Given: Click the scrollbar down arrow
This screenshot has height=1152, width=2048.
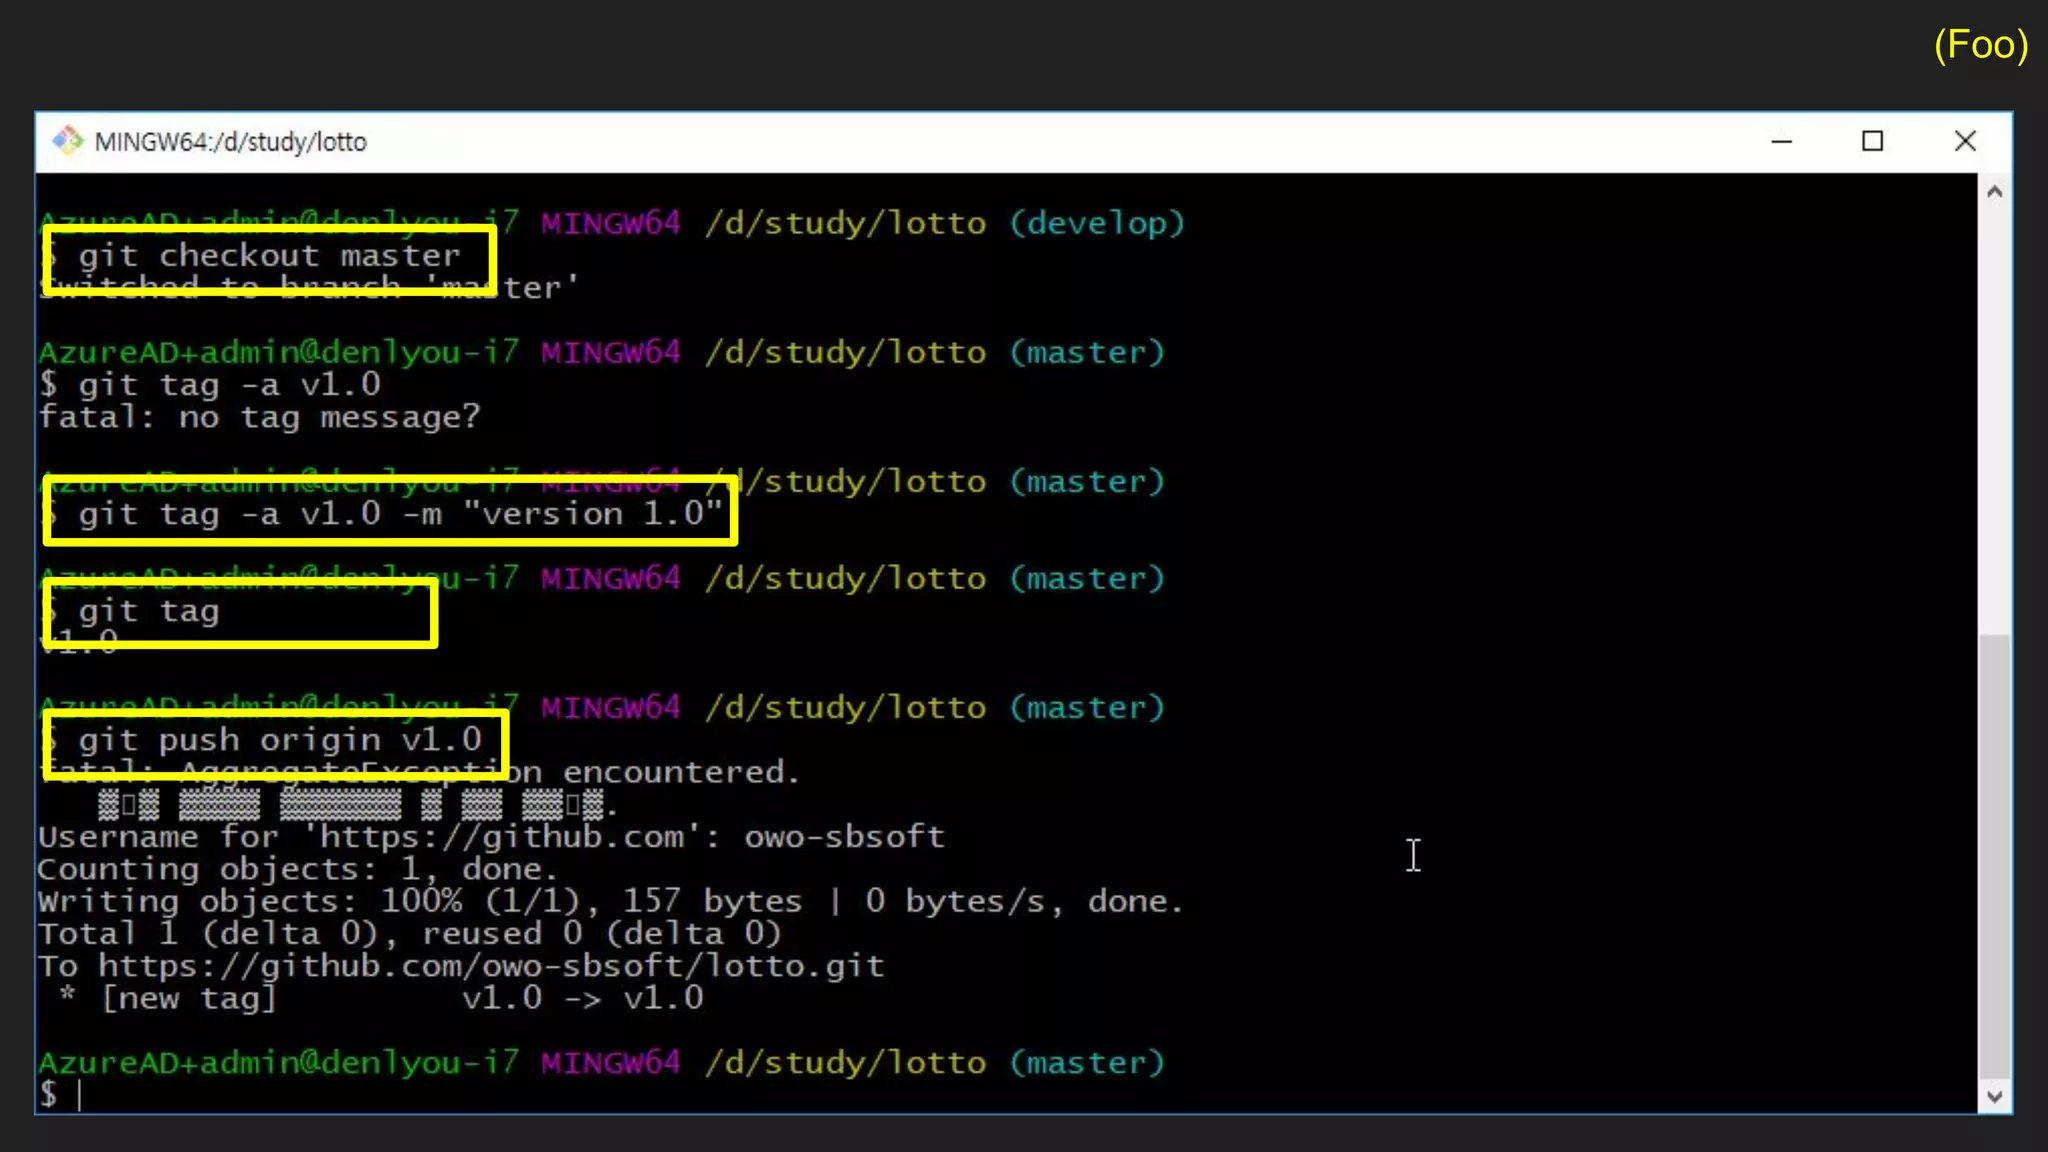Looking at the screenshot, I should point(1994,1097).
